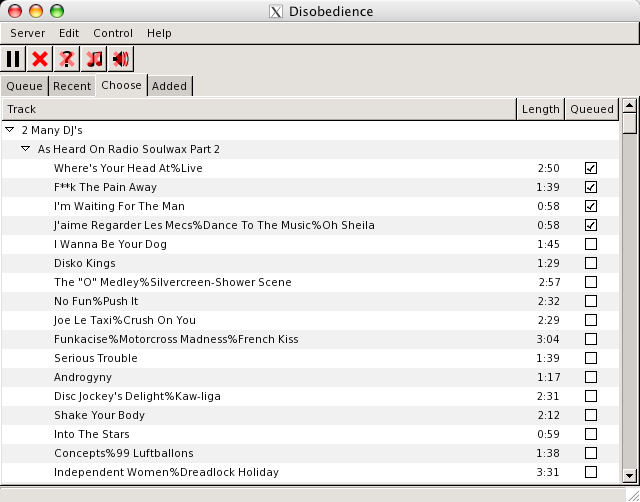Queue Funkacise%Motorcross Madness%French Kiss
Screen dimensions: 640x502
point(591,339)
